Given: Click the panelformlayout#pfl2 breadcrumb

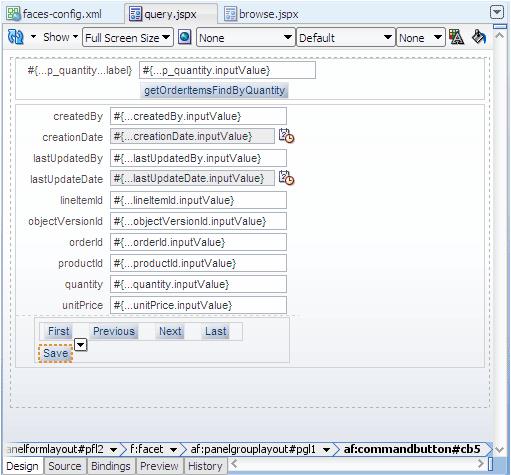Looking at the screenshot, I should click(55, 449).
